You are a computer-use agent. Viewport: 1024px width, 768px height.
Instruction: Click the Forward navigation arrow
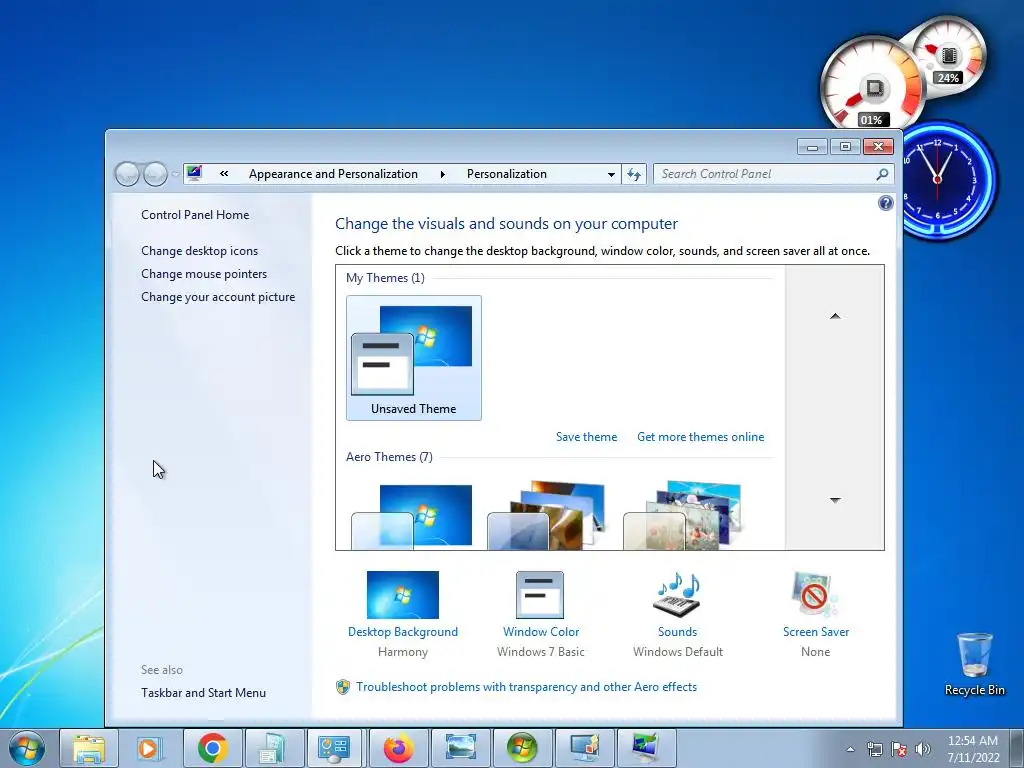155,174
